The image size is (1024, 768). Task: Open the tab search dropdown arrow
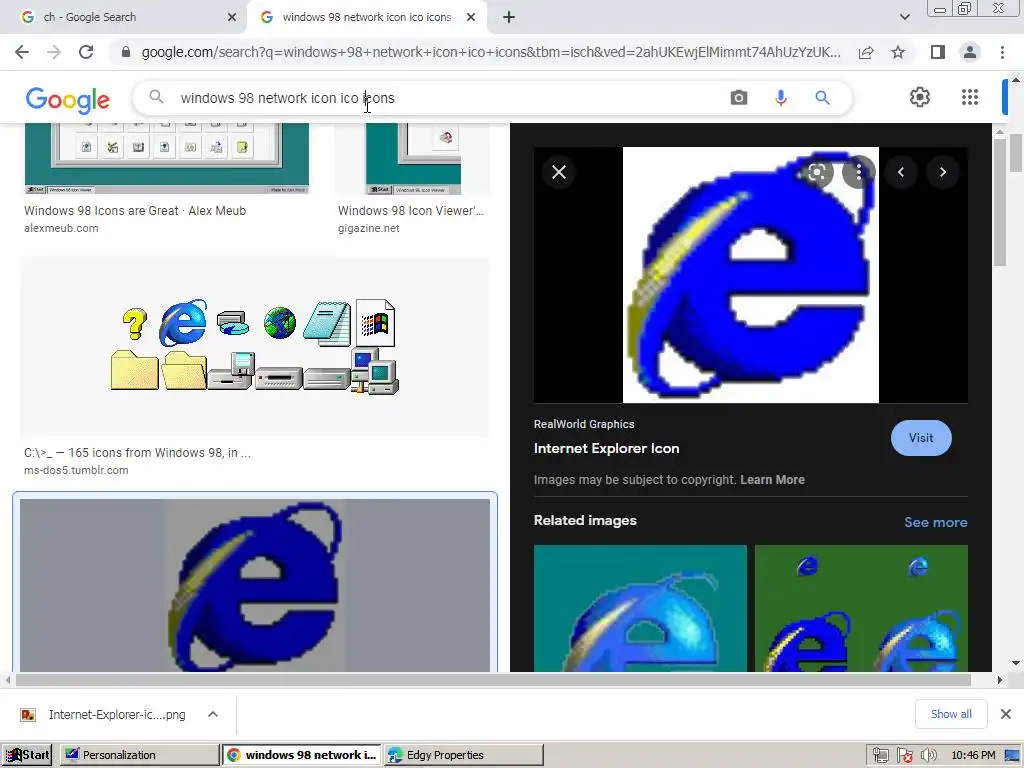pos(904,18)
